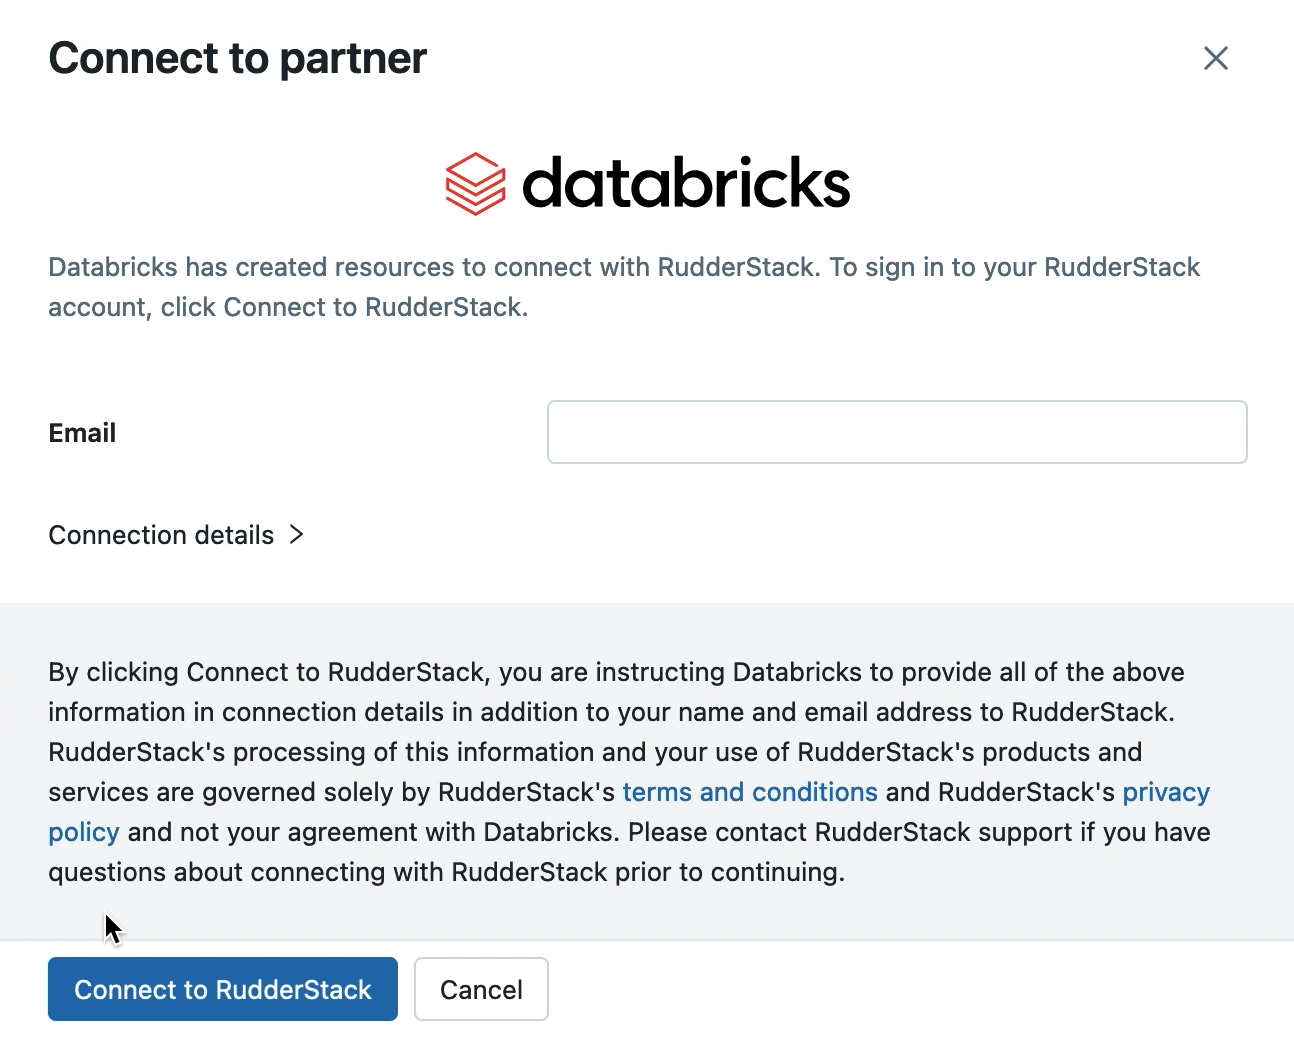Screen dimensions: 1294x1056
Task: Open RudderStack's terms and conditions
Action: pyautogui.click(x=750, y=791)
